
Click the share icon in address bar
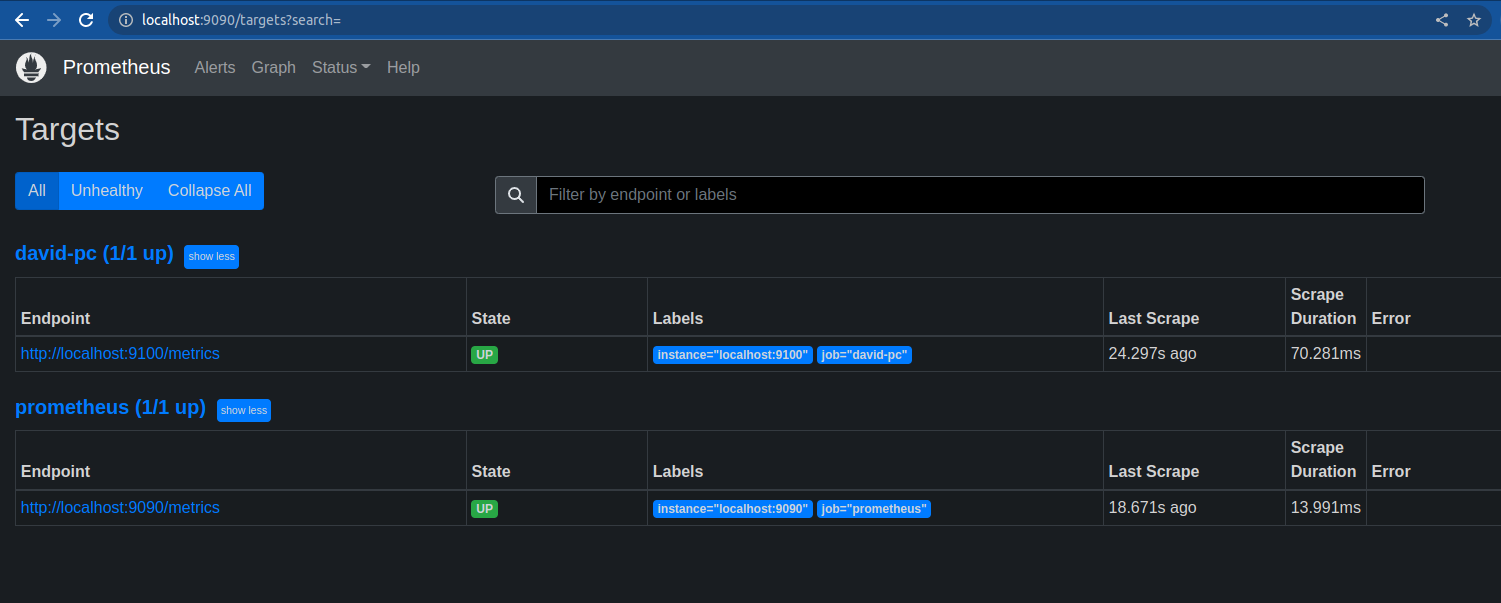pos(1442,20)
